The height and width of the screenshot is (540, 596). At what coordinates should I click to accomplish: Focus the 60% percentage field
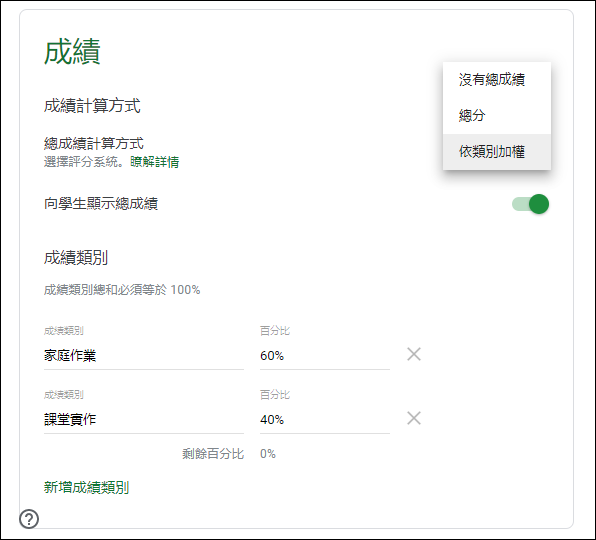[x=325, y=356]
